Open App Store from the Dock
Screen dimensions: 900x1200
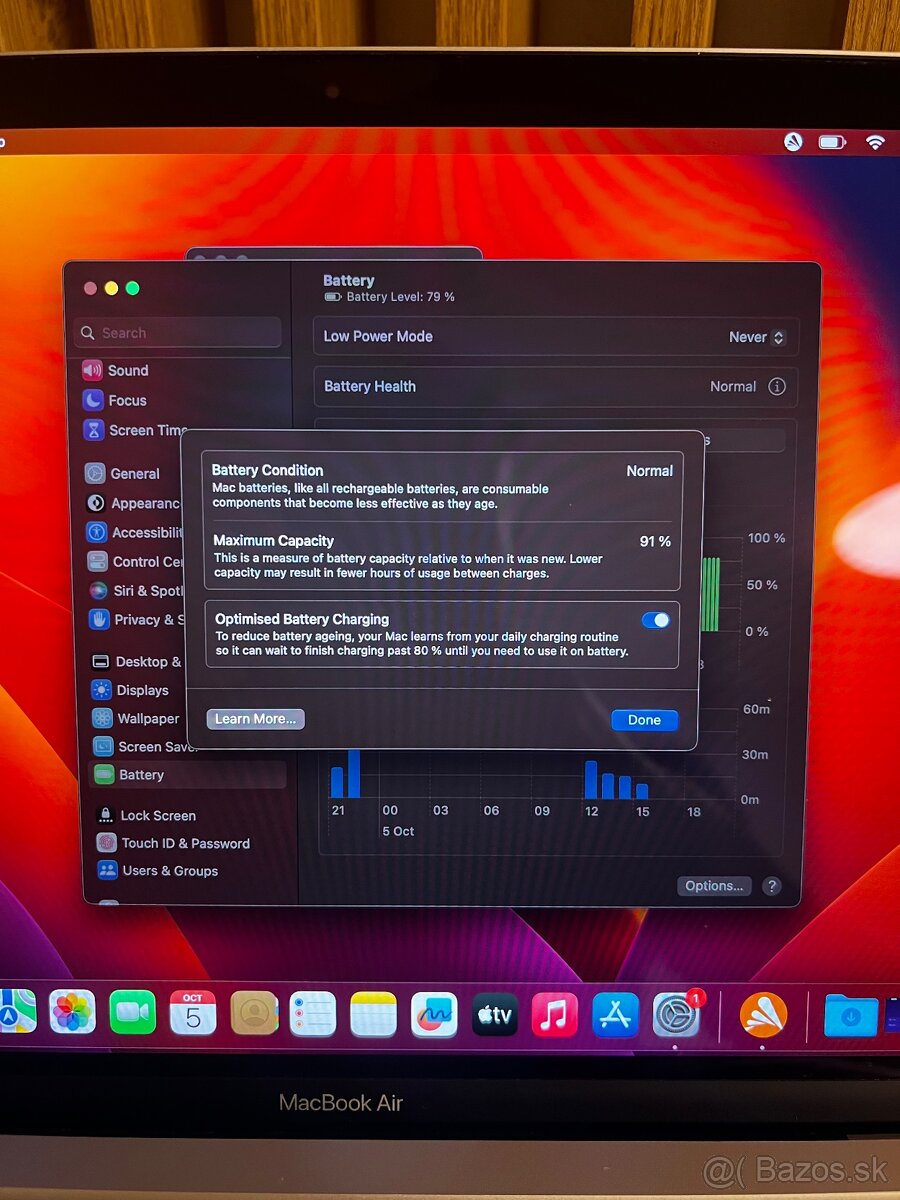(615, 1015)
